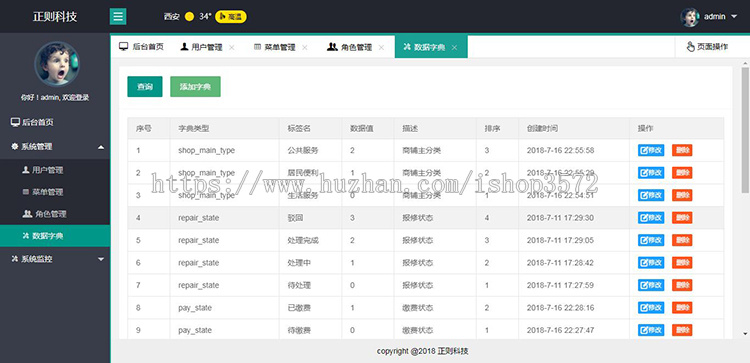Click the 查询 button
The width and height of the screenshot is (750, 363).
tap(145, 87)
